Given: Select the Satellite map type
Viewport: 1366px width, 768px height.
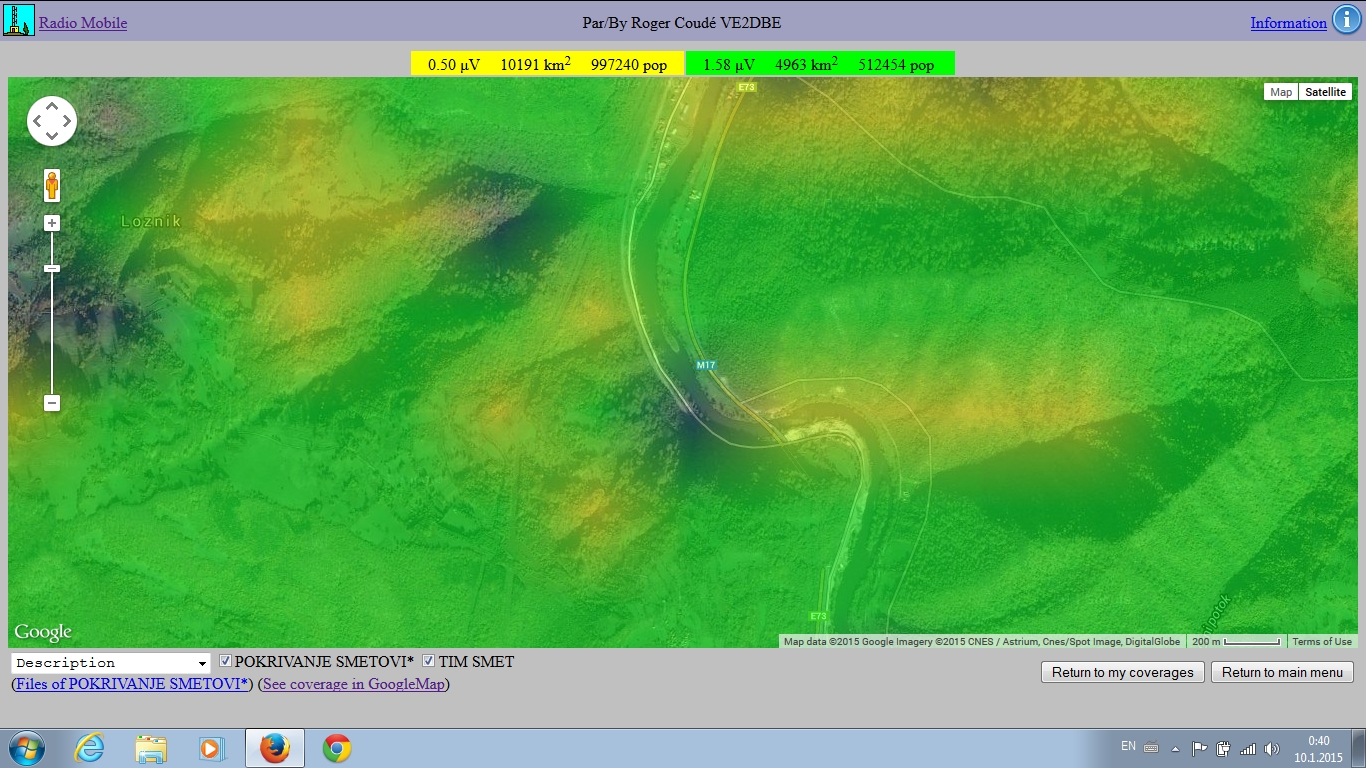Looking at the screenshot, I should (1325, 92).
